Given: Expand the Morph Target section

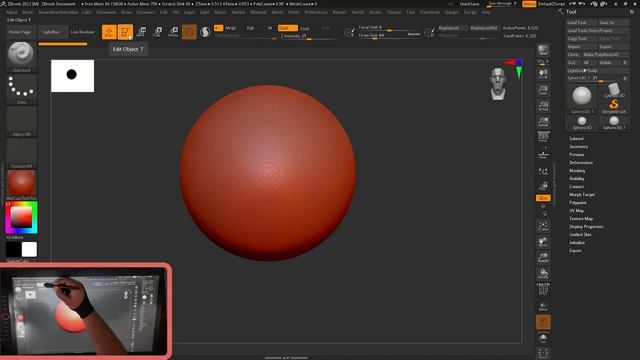Looking at the screenshot, I should [582, 195].
